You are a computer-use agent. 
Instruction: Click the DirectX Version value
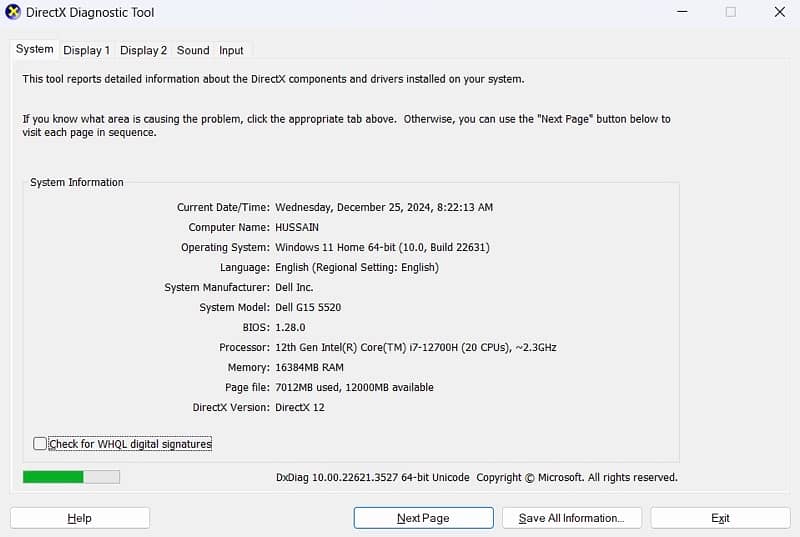300,407
